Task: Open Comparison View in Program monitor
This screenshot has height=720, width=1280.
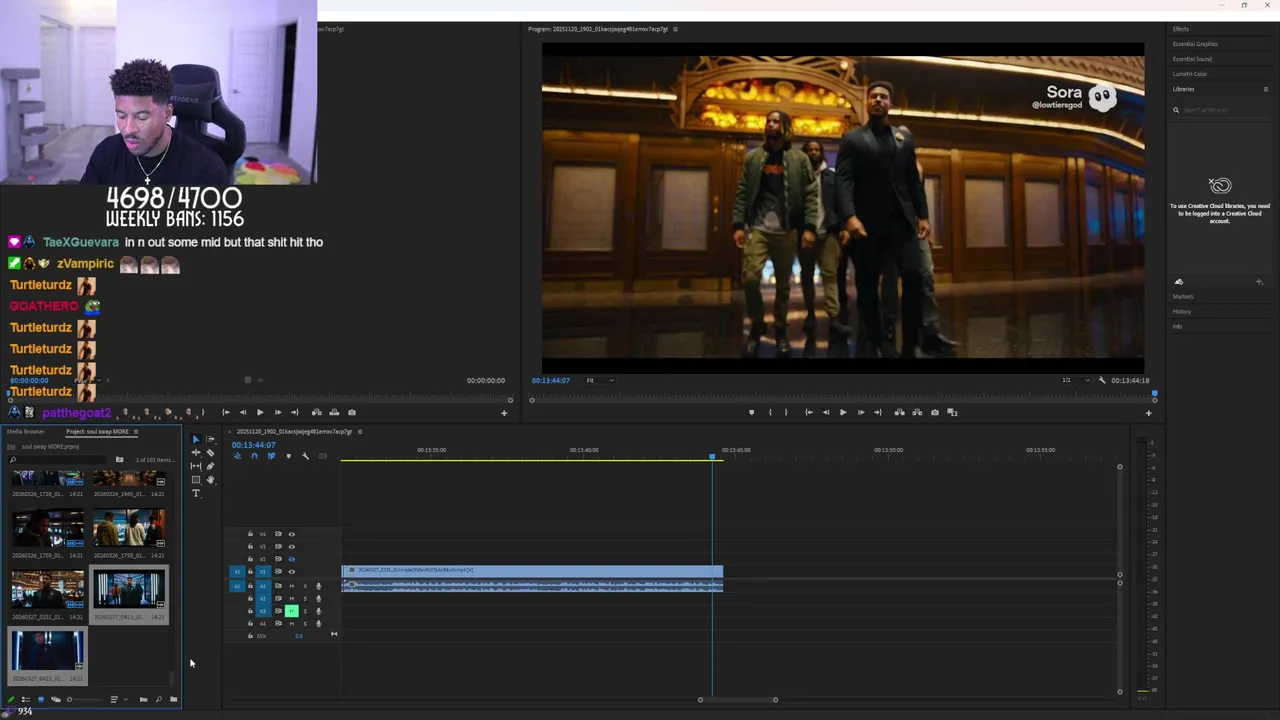Action: [952, 412]
